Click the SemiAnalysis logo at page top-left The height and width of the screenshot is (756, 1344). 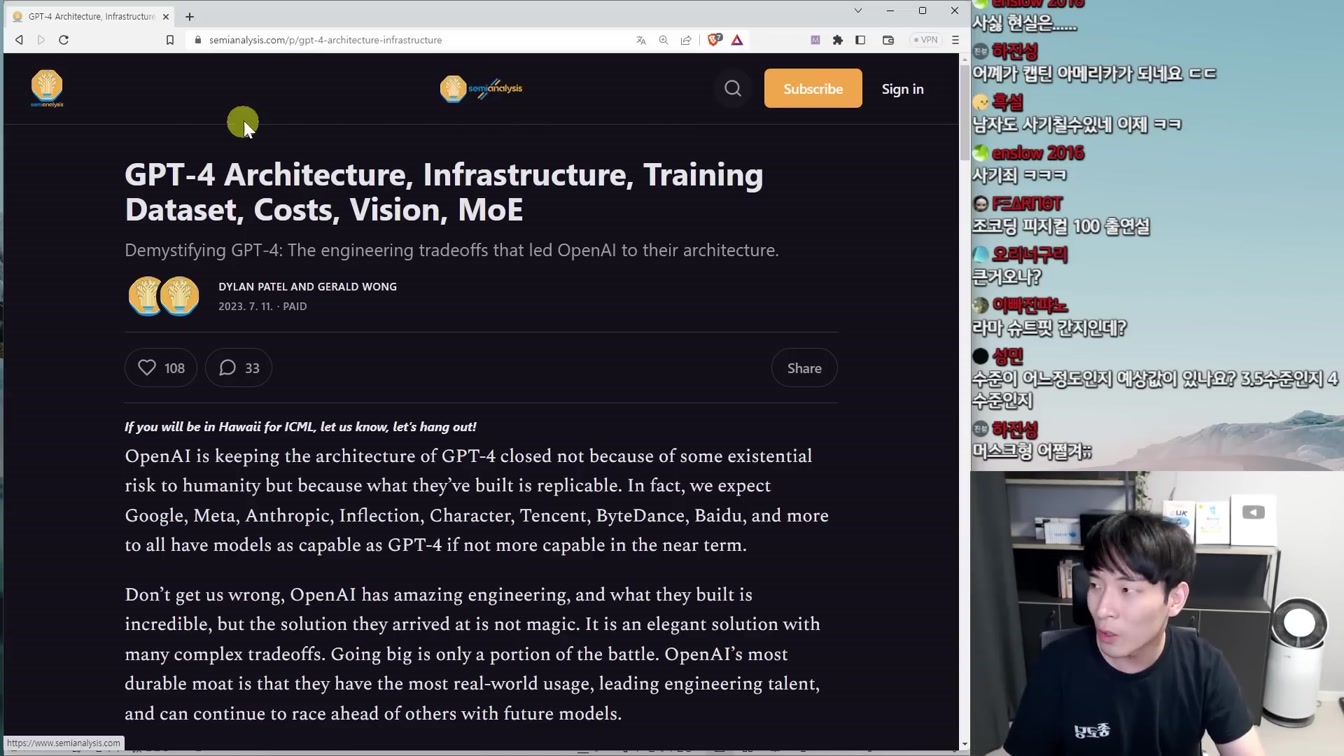click(x=47, y=89)
